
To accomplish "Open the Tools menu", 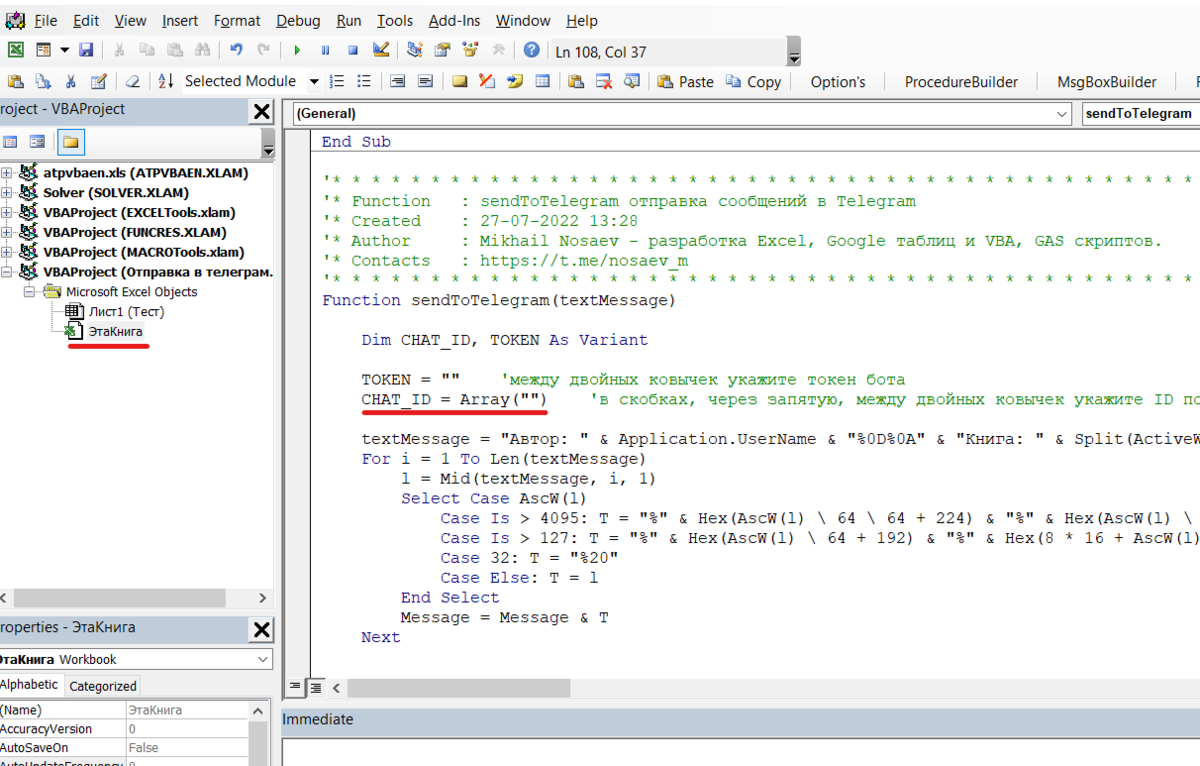I will point(395,20).
